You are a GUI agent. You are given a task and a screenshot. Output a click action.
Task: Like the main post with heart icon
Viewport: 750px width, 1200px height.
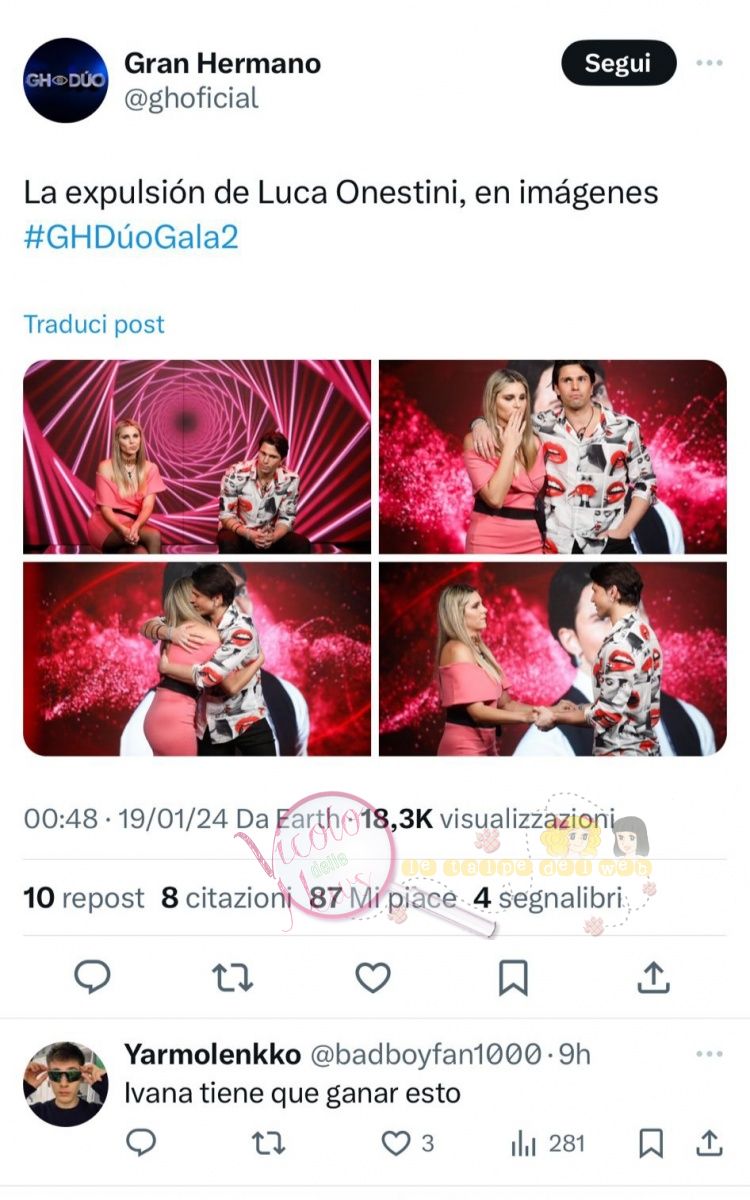pos(373,977)
